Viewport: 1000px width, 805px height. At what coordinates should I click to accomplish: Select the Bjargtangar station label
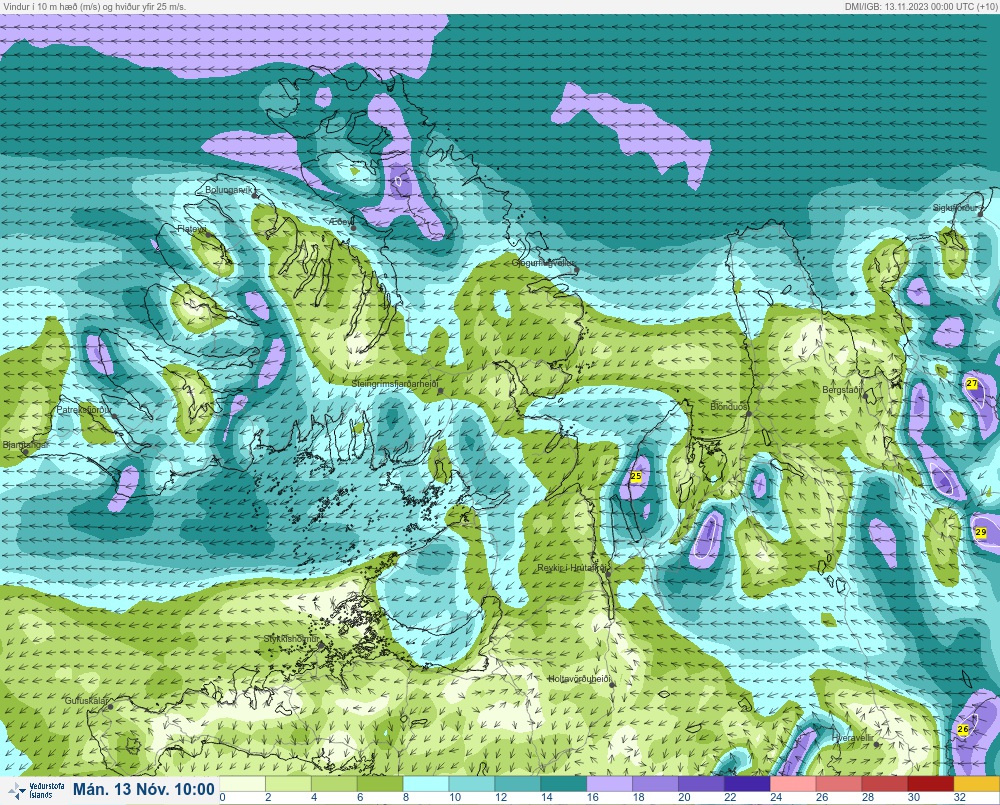(25, 445)
